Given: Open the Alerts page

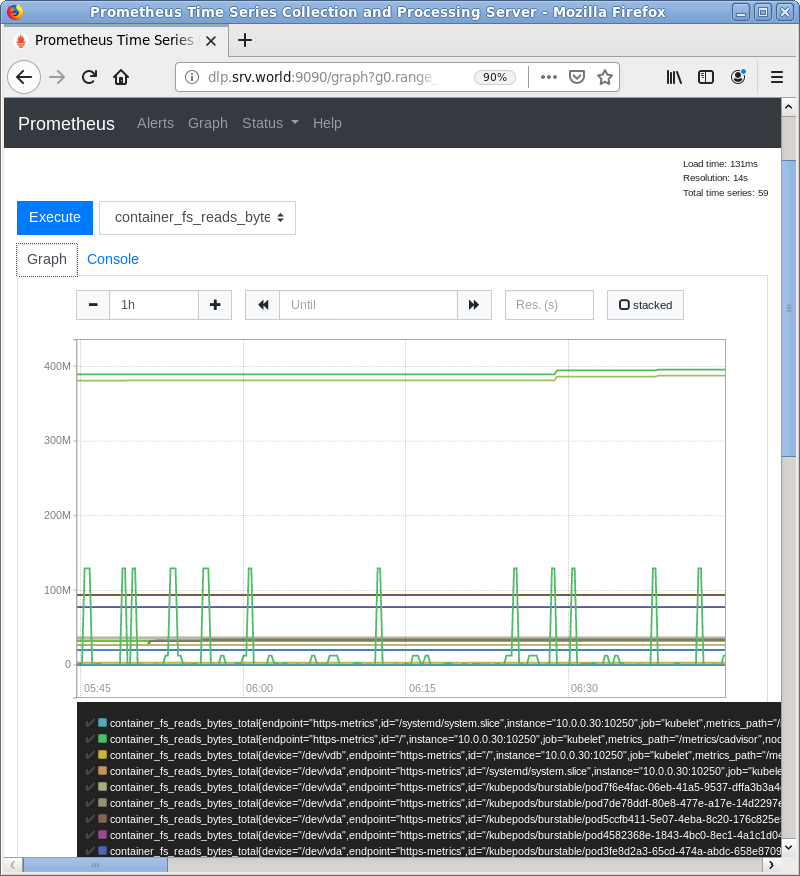Looking at the screenshot, I should click(x=155, y=123).
